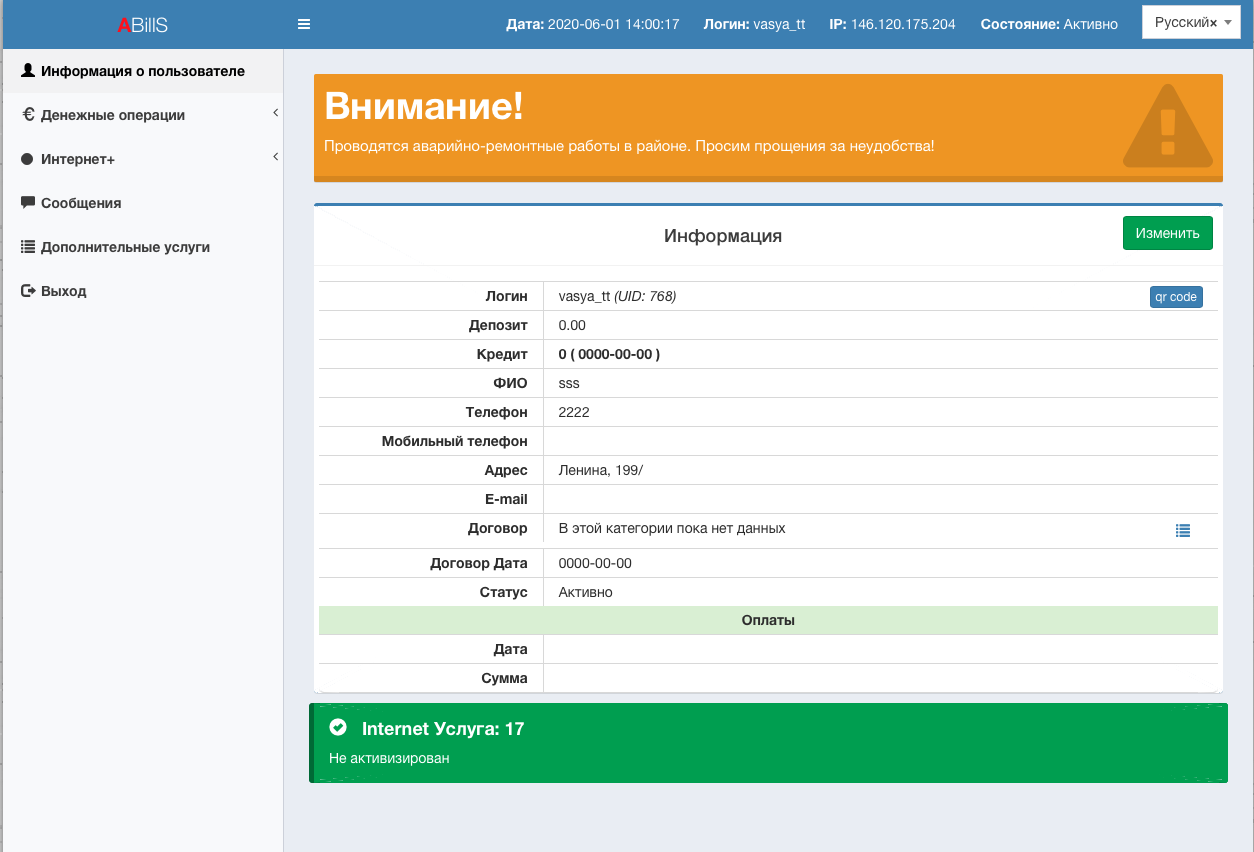Open the Сообщения menu item
Viewport: 1254px width, 852px height.
pyautogui.click(x=81, y=203)
